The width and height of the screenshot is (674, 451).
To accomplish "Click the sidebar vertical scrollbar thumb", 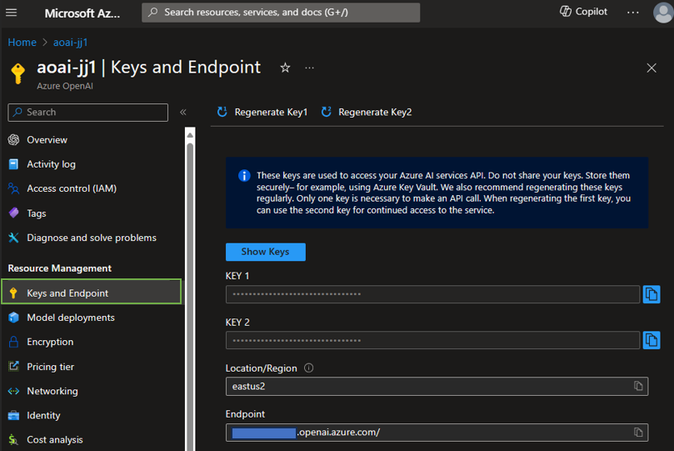I will tap(190, 297).
